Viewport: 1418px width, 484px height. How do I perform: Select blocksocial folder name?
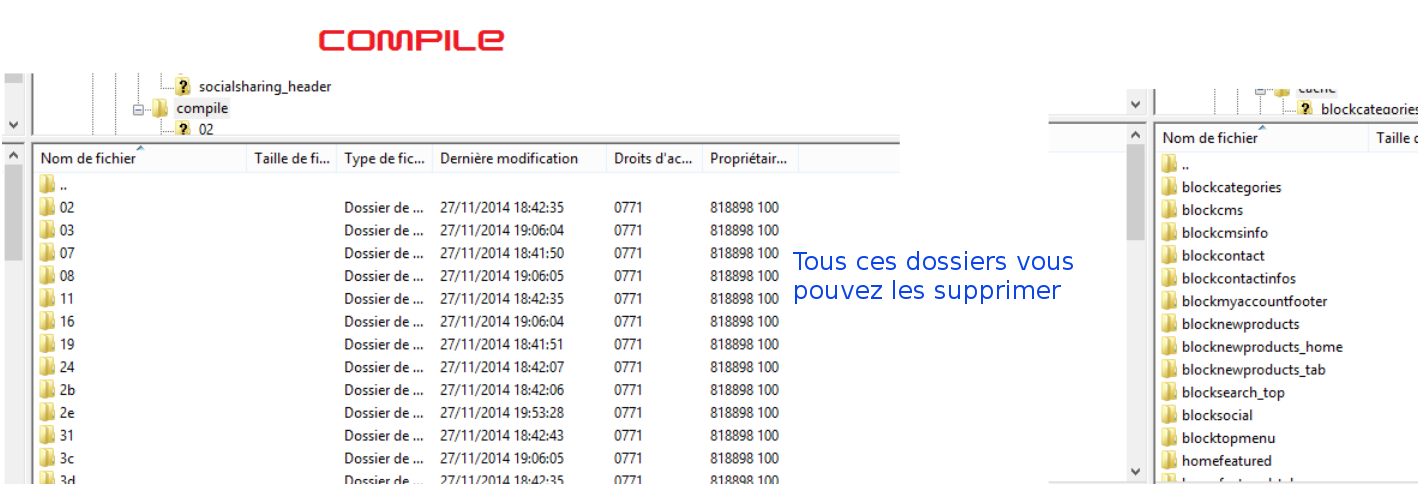(1217, 415)
